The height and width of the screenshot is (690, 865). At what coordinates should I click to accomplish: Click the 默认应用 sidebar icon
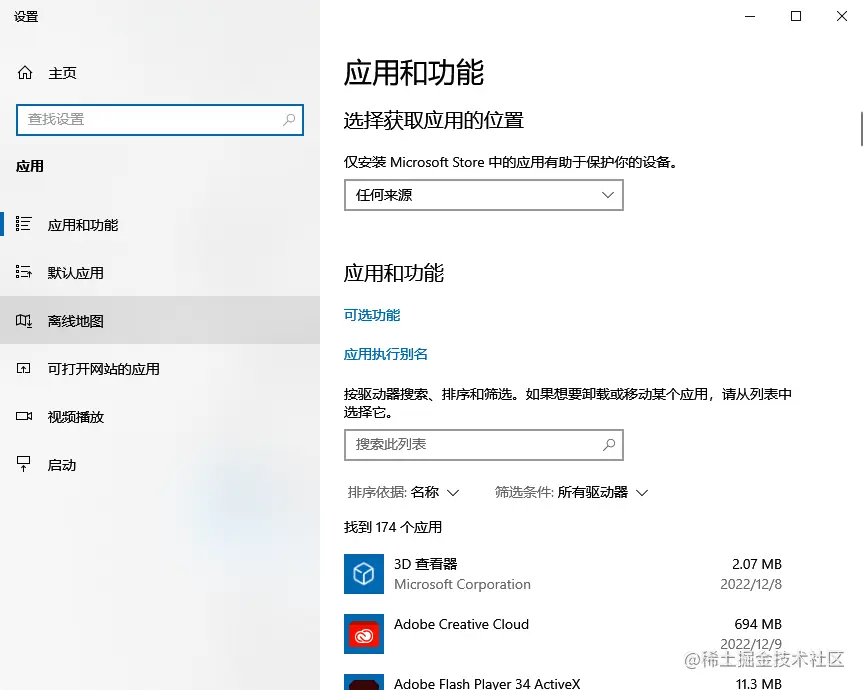23,272
